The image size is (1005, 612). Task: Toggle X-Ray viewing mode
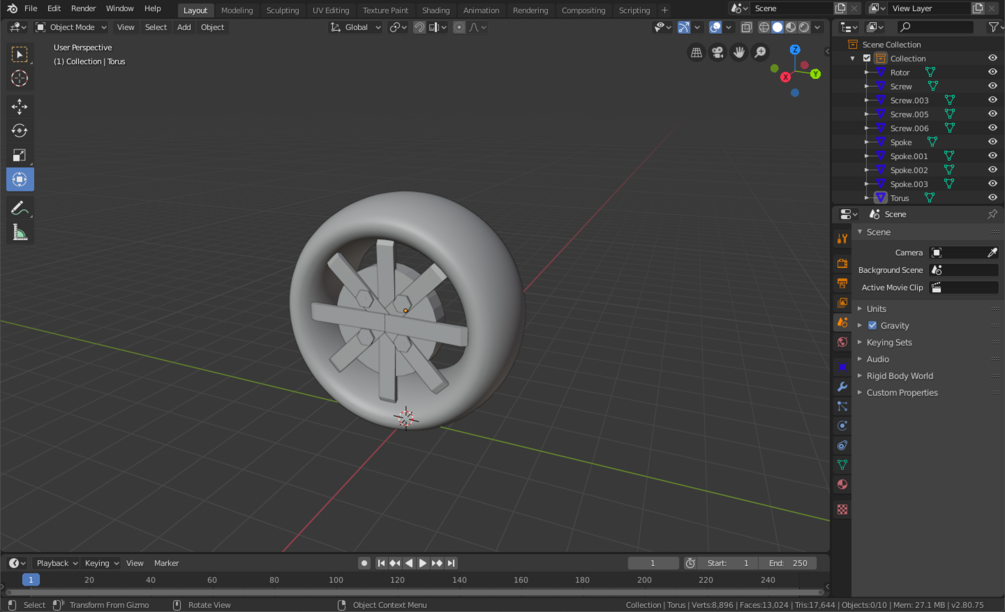(x=746, y=27)
